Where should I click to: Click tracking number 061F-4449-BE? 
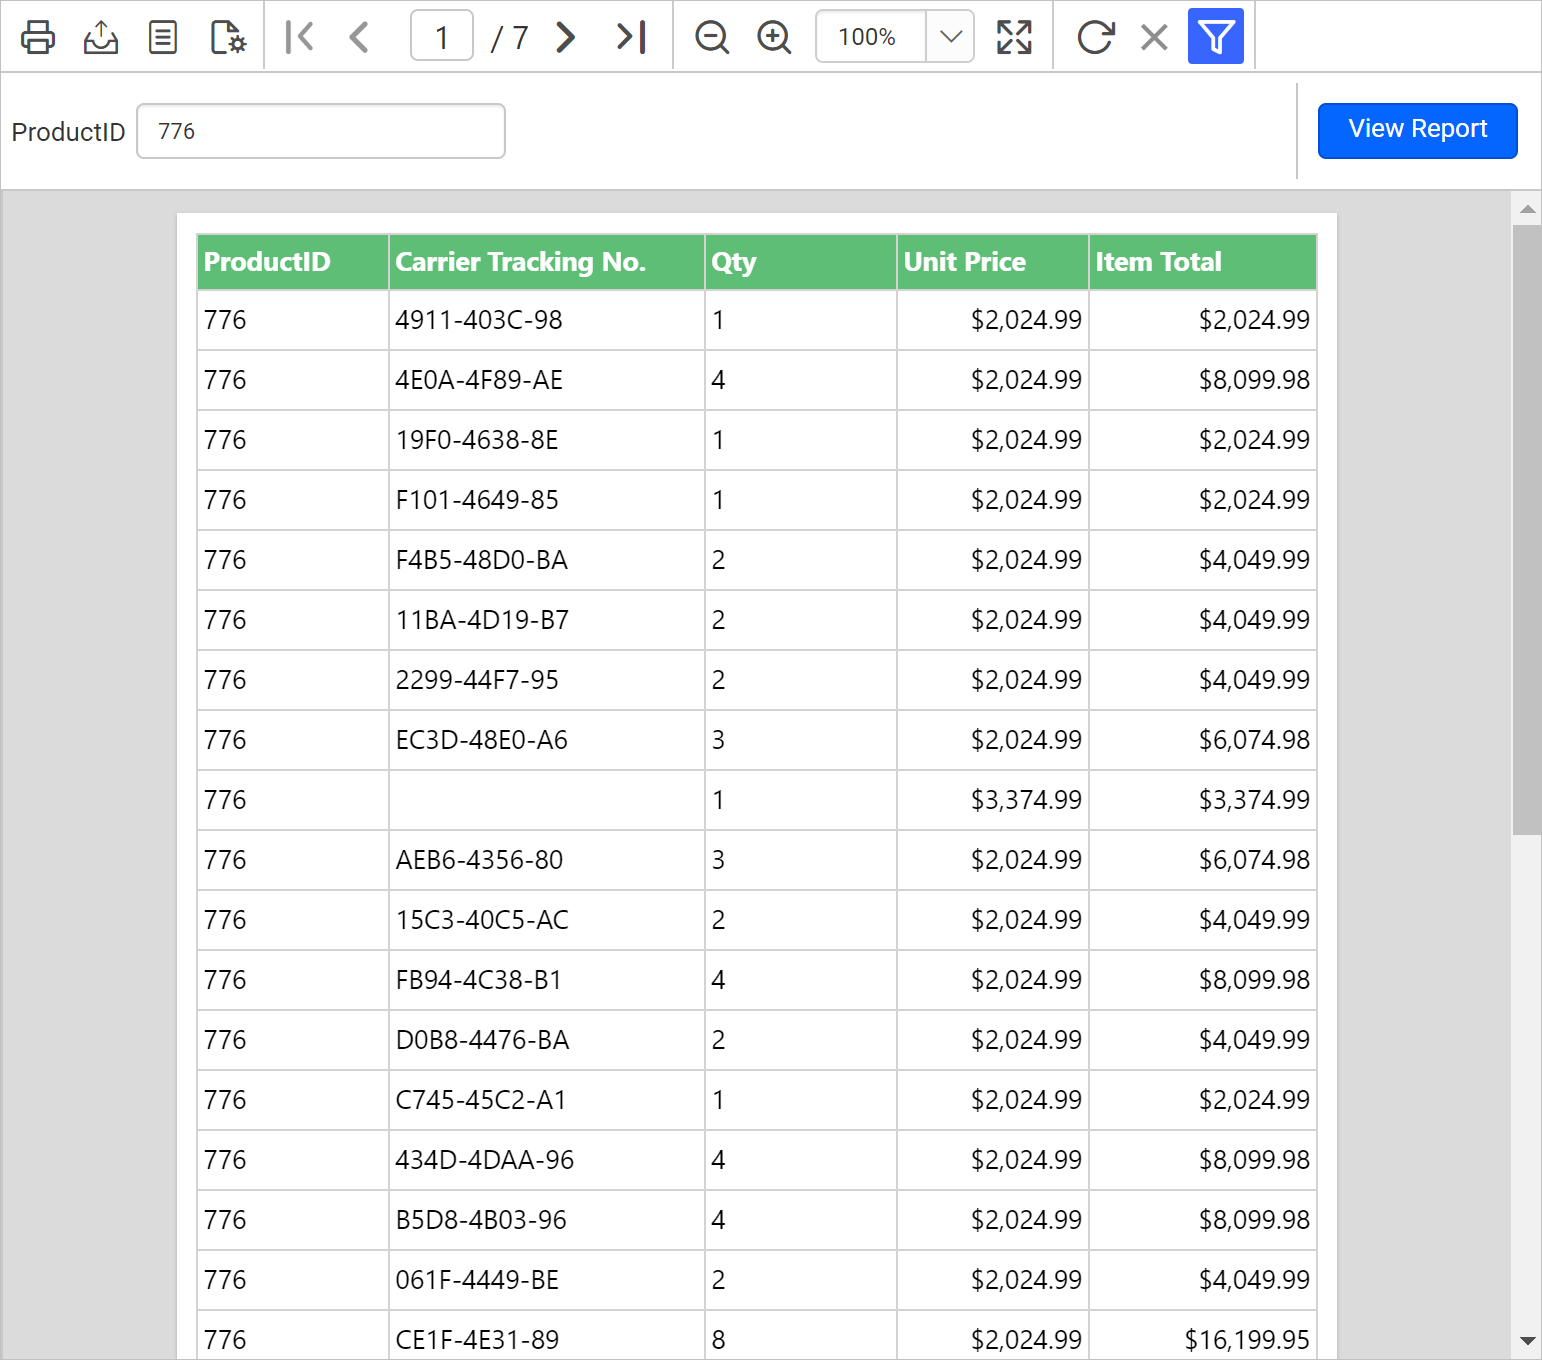(477, 1280)
